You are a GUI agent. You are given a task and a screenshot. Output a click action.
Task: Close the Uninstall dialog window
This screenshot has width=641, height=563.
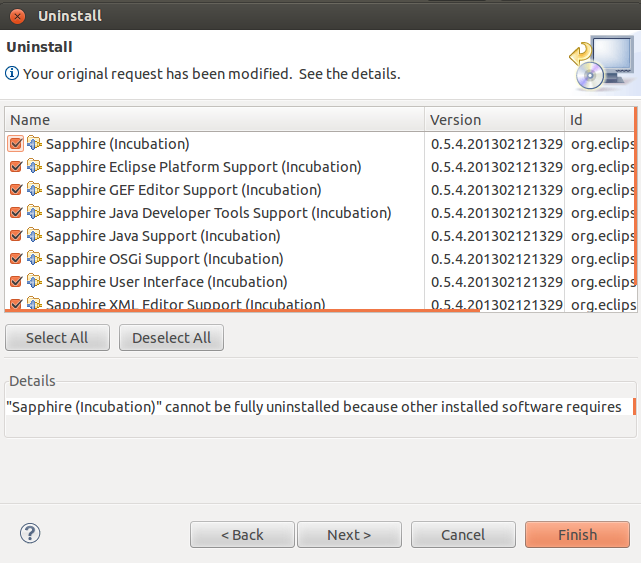click(17, 16)
